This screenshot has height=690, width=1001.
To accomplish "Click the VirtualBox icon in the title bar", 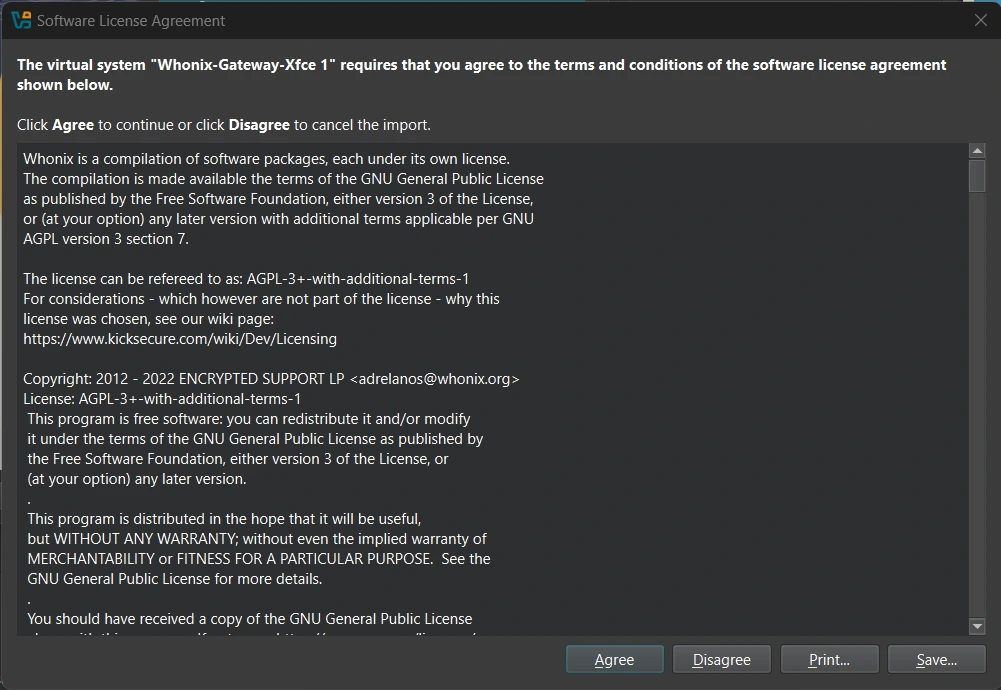I will click(20, 20).
